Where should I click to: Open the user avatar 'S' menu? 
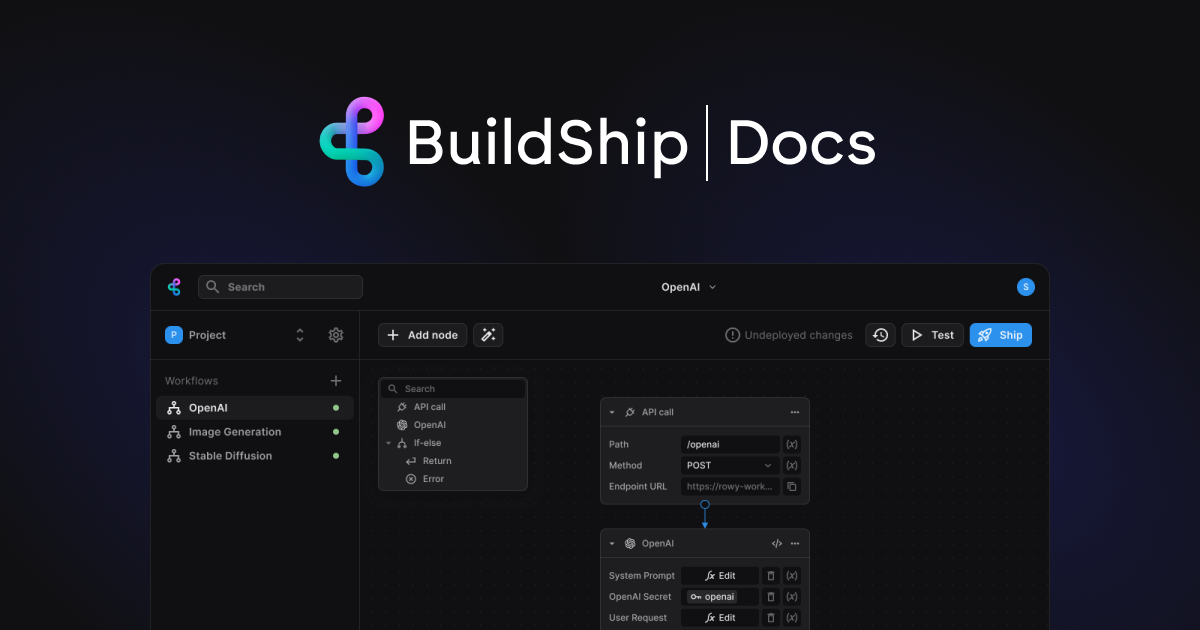pos(1026,287)
